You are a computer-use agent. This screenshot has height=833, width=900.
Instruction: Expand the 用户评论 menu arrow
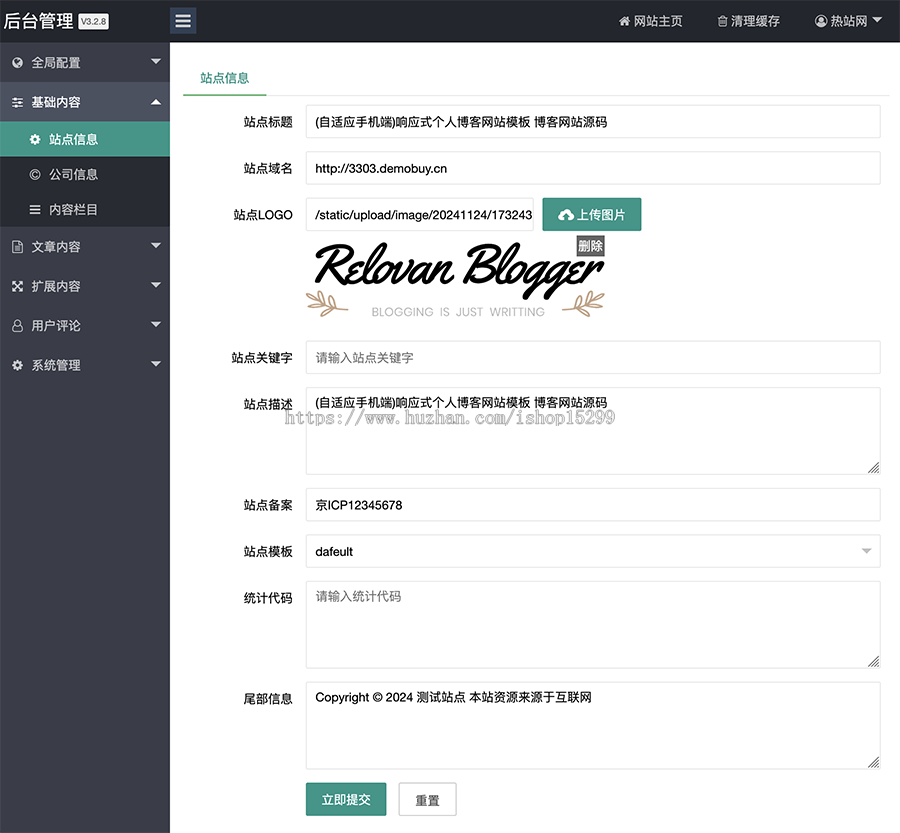tap(156, 324)
